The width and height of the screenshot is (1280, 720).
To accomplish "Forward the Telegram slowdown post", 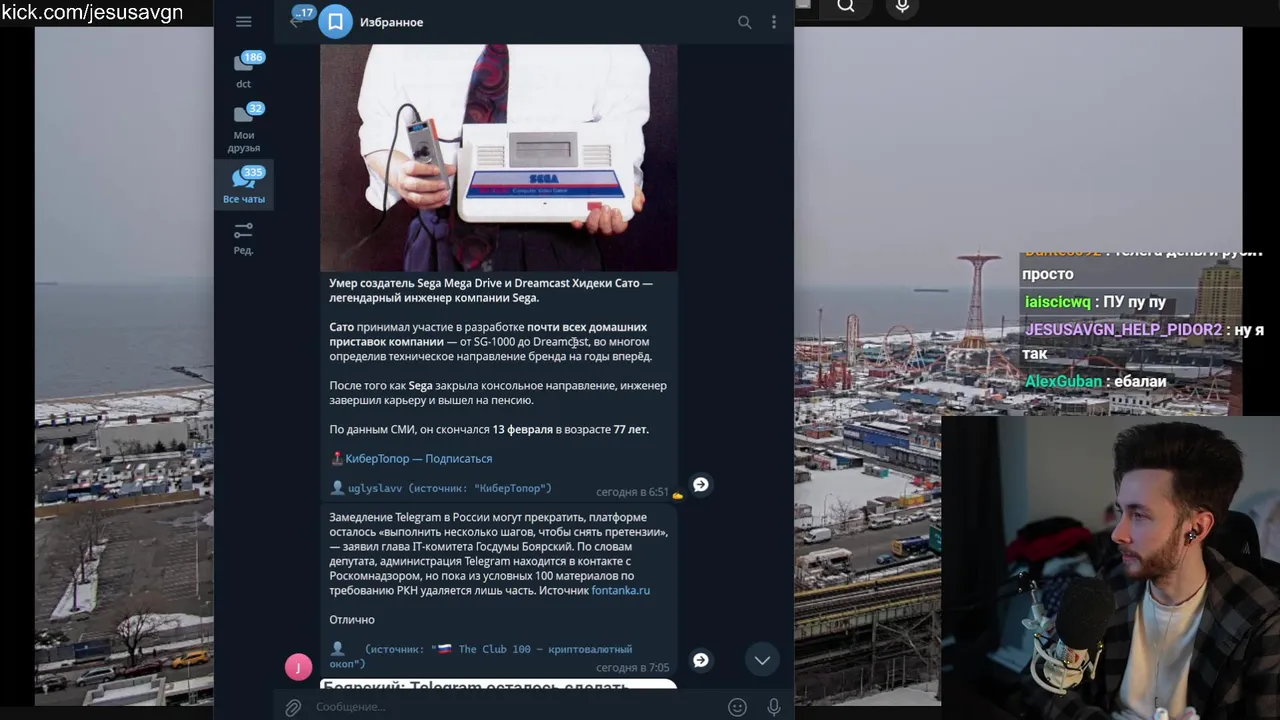I will click(x=701, y=660).
